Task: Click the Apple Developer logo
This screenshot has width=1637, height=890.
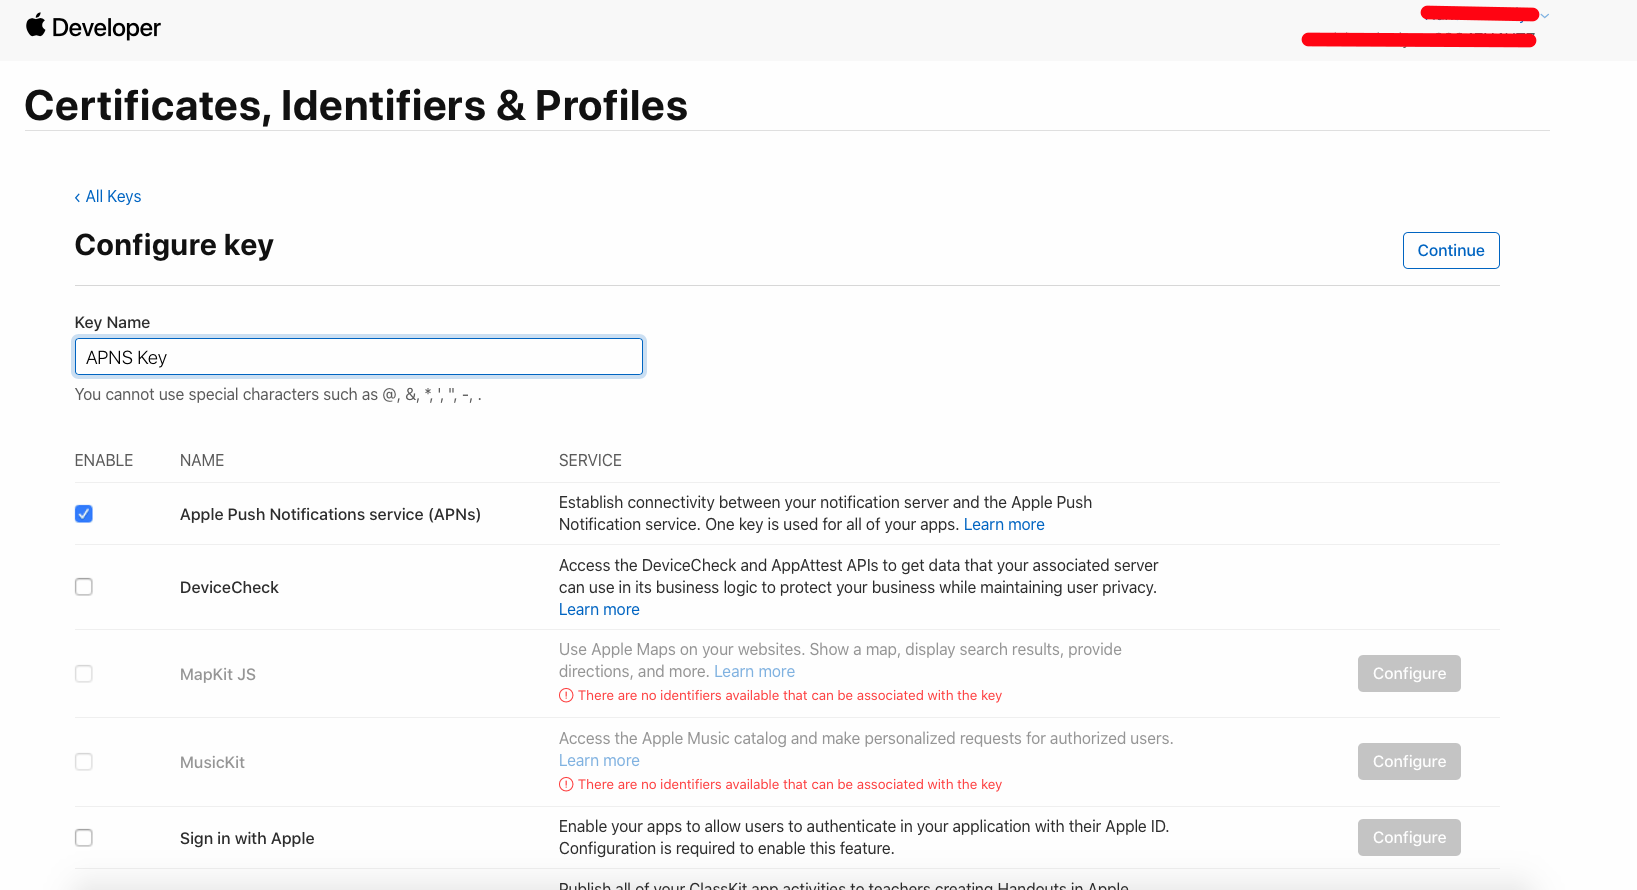Action: point(93,27)
